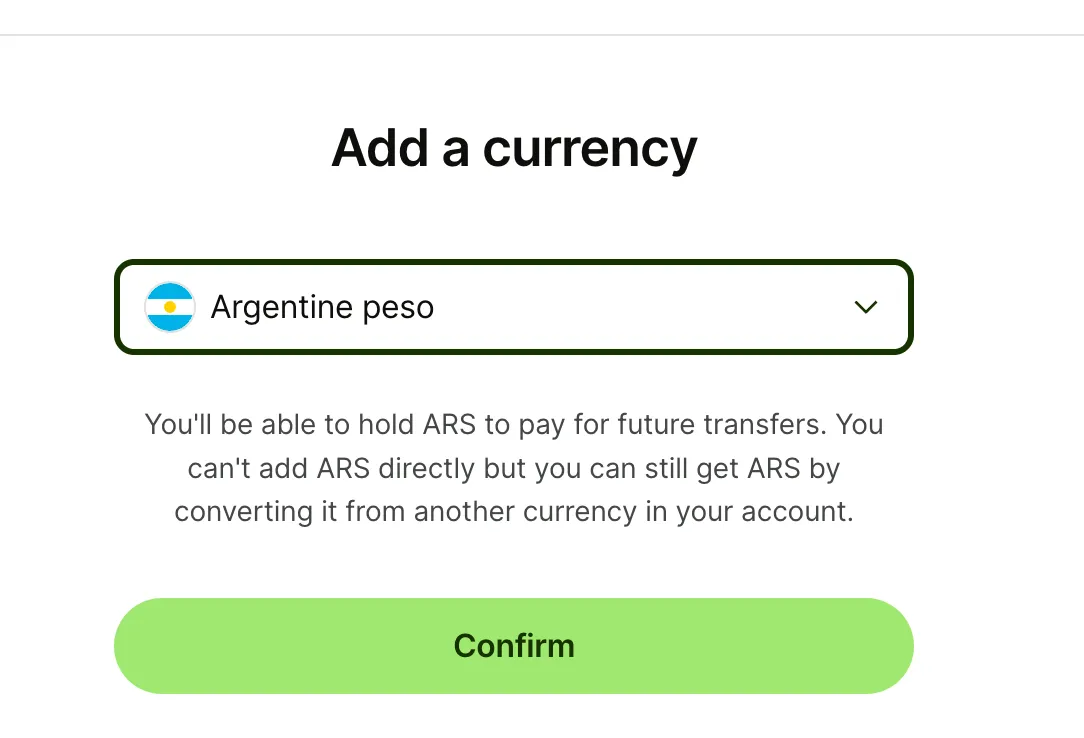Click the chevron arrow in currency selector
This screenshot has height=738, width=1084.
click(866, 307)
